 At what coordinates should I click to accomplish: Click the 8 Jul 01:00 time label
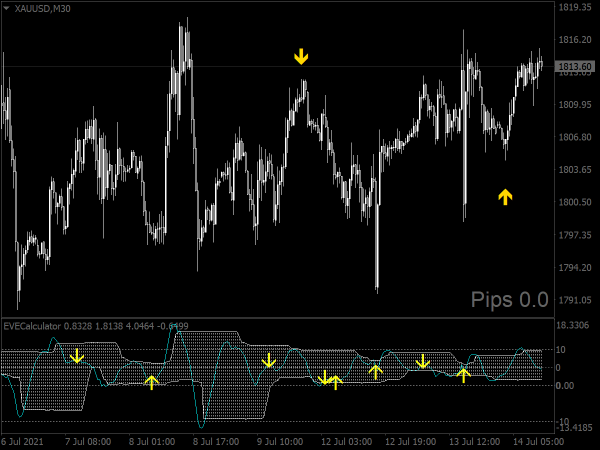152,442
